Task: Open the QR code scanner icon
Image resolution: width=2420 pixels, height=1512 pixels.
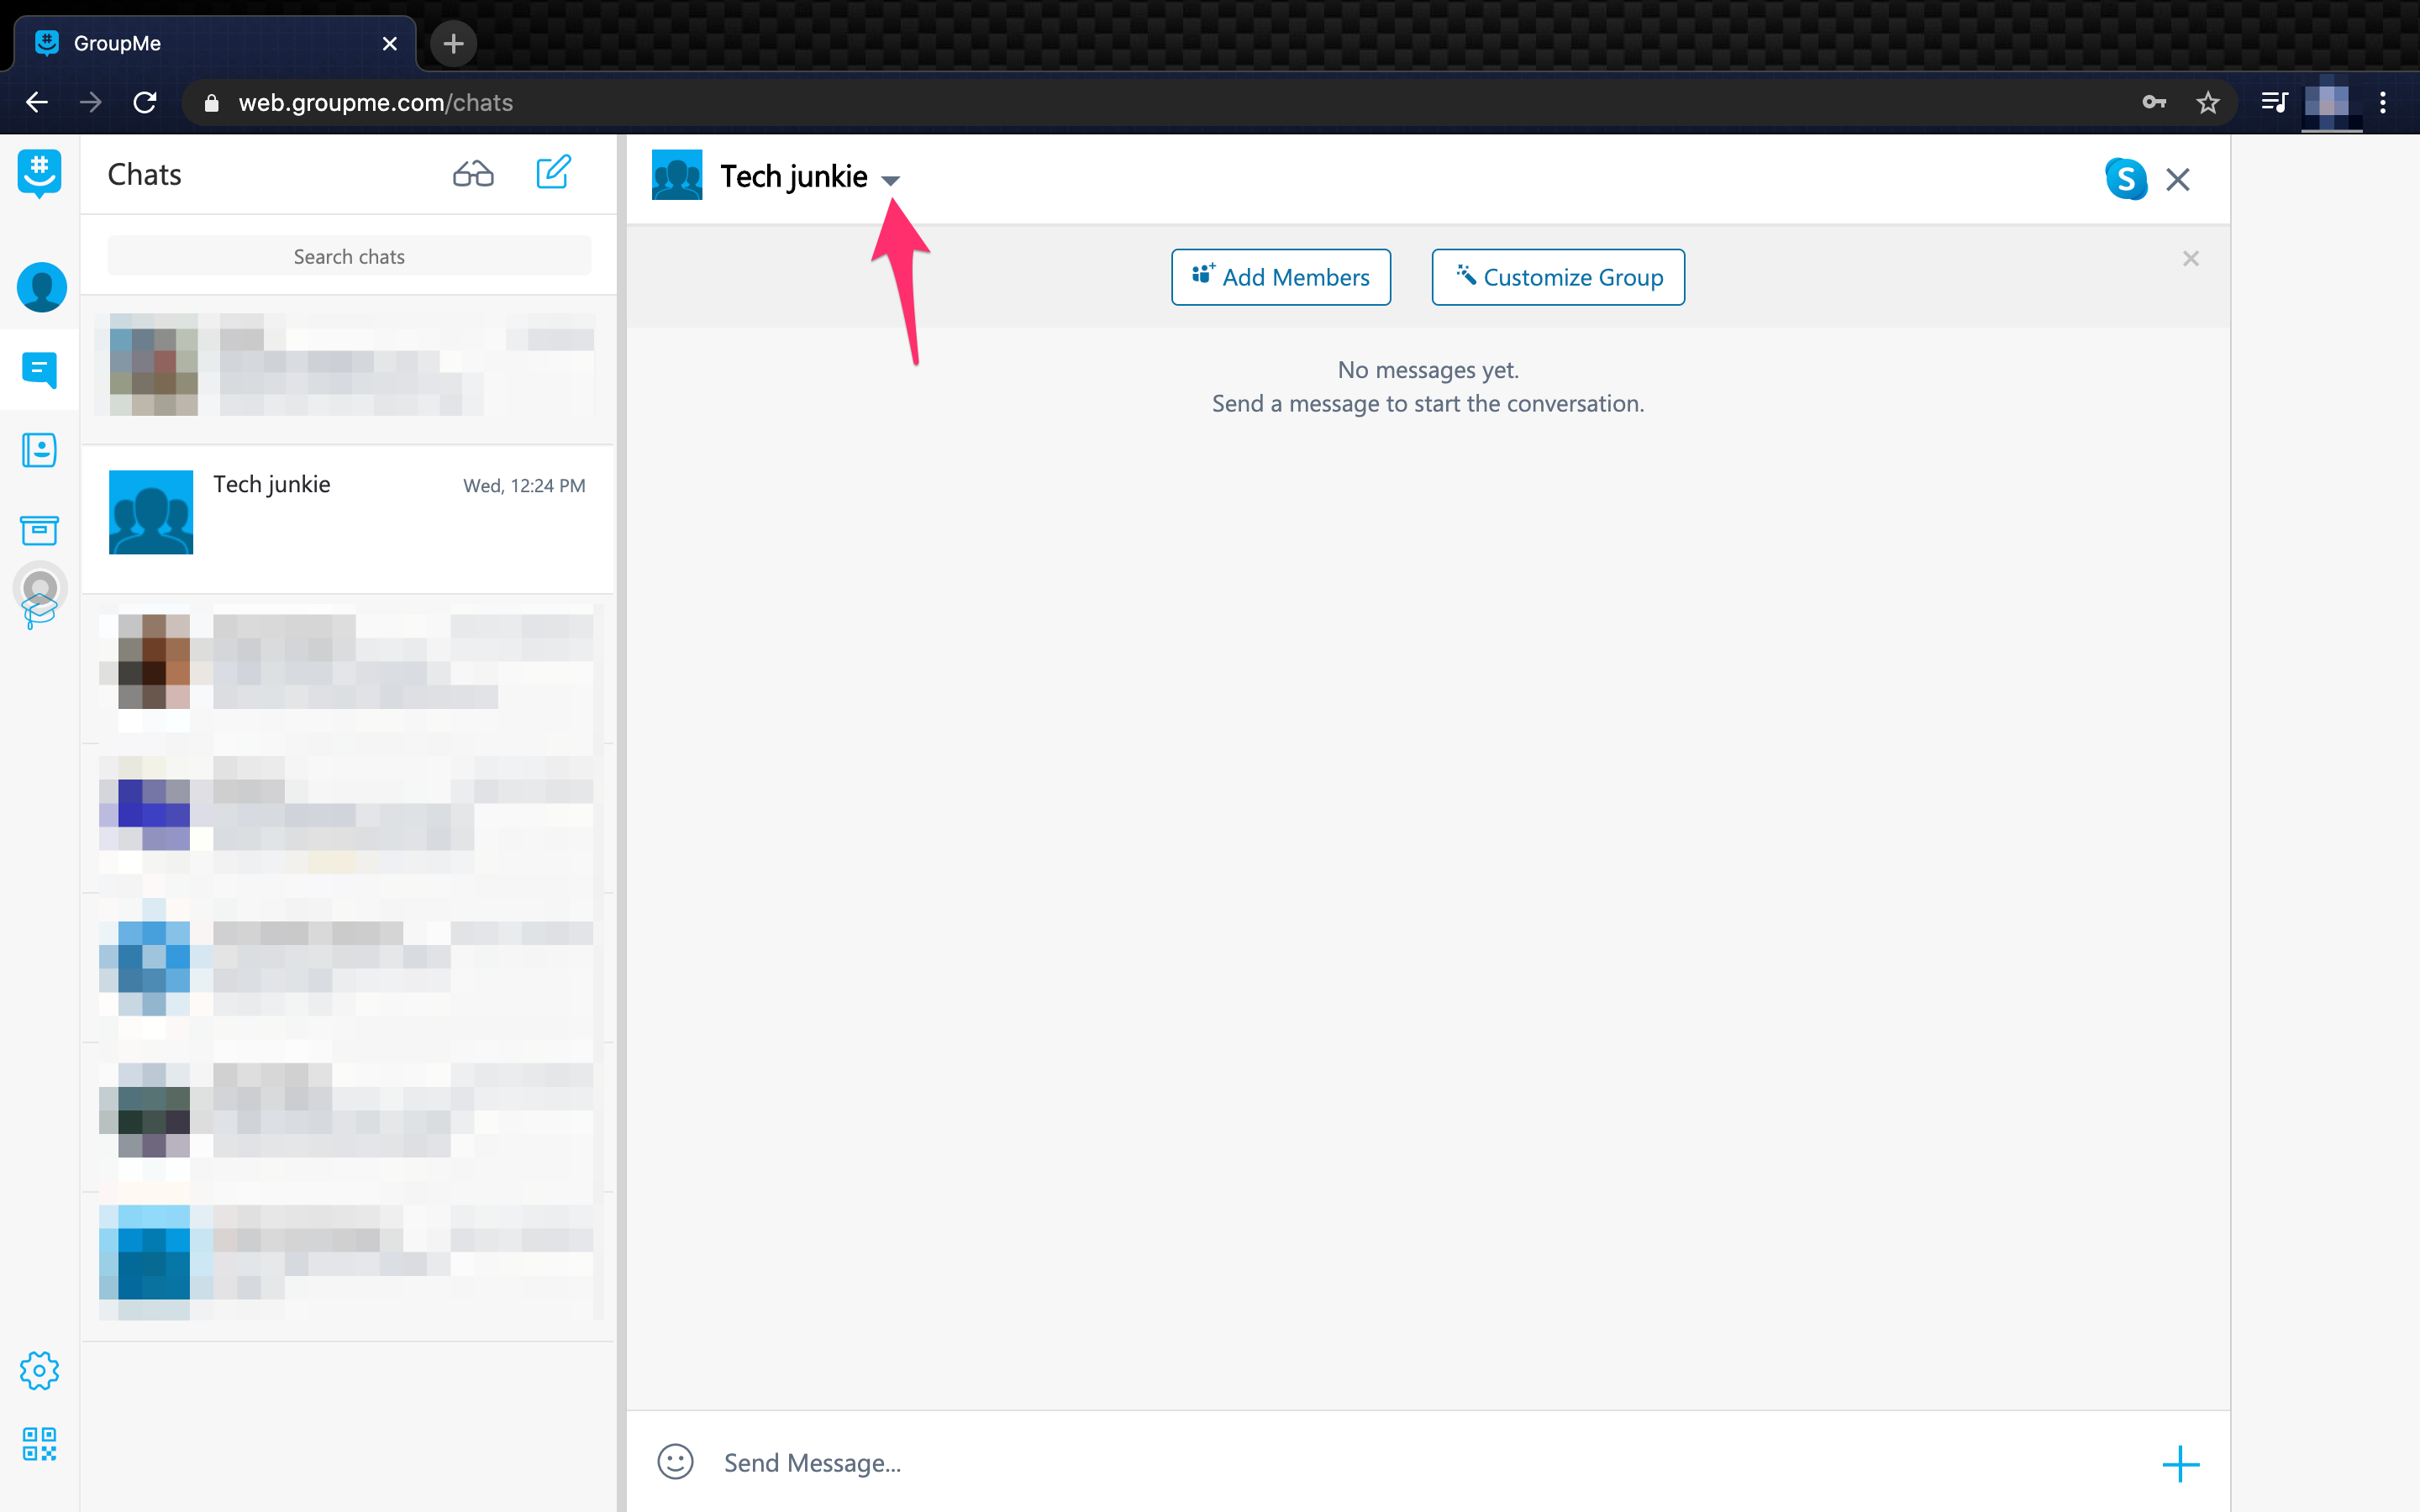Action: coord(40,1444)
